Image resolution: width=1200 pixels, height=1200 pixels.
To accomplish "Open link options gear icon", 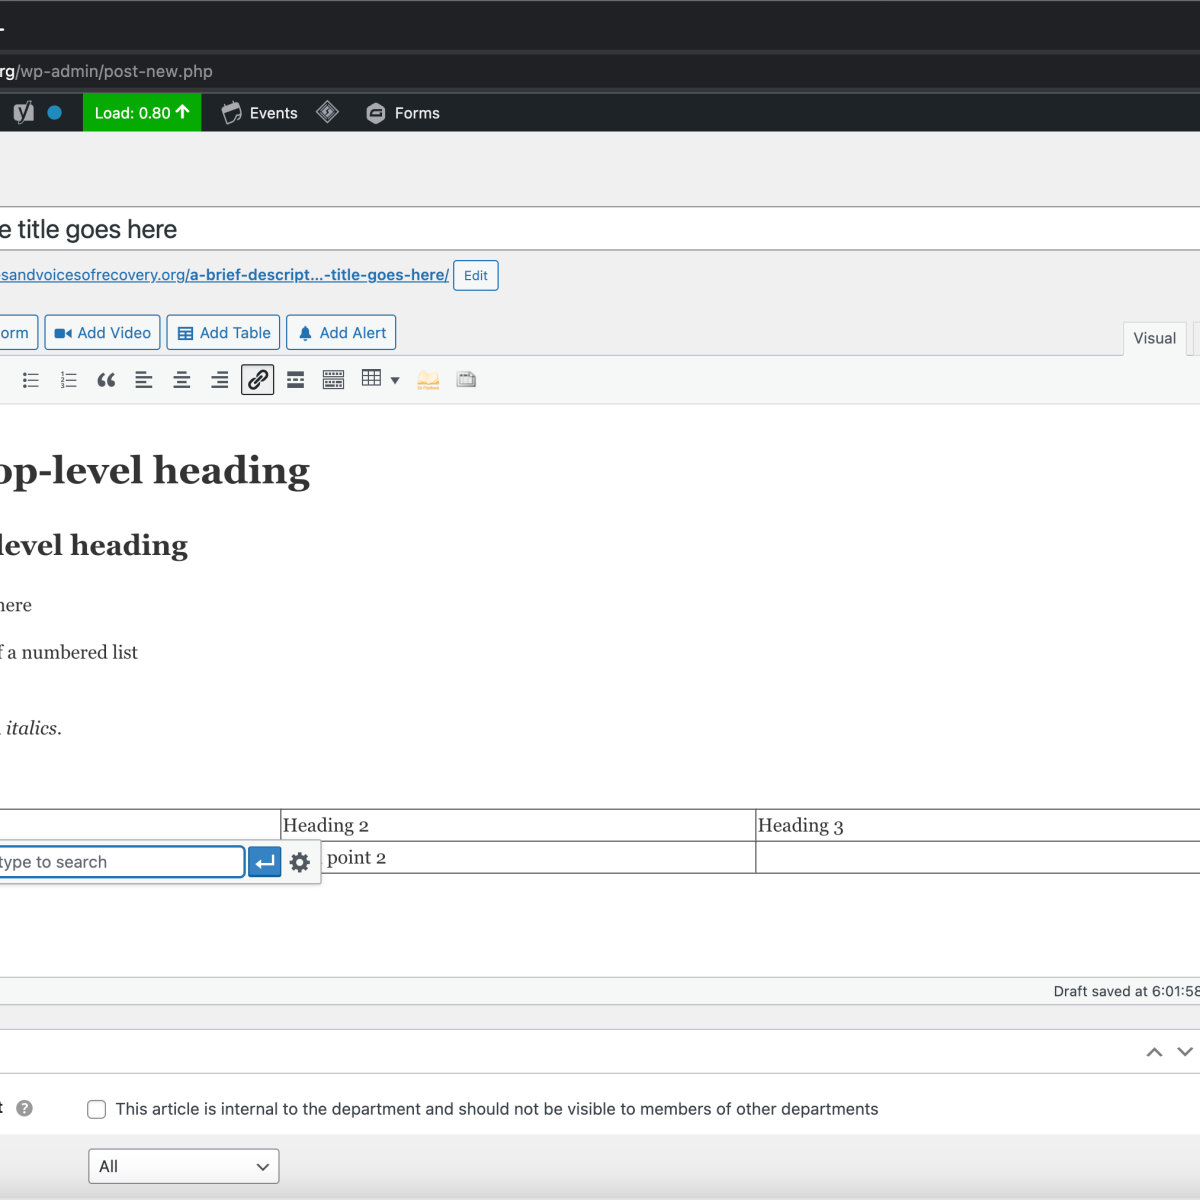I will [300, 862].
